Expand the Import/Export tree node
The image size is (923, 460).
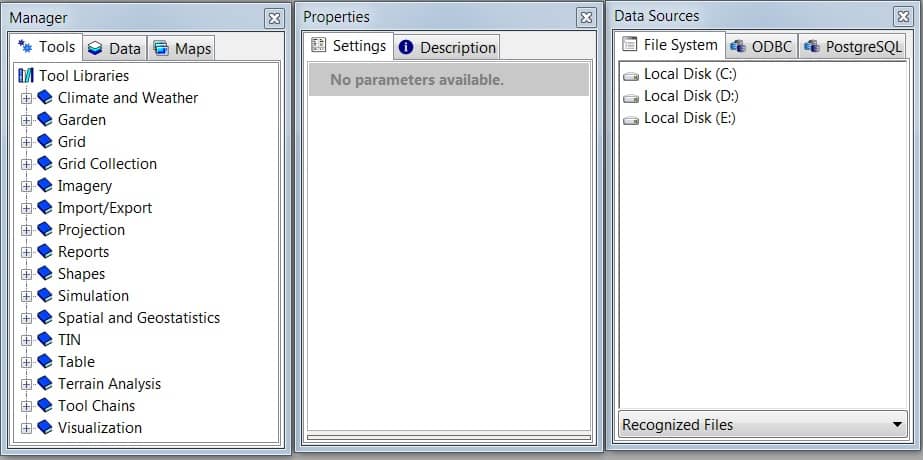click(x=26, y=209)
